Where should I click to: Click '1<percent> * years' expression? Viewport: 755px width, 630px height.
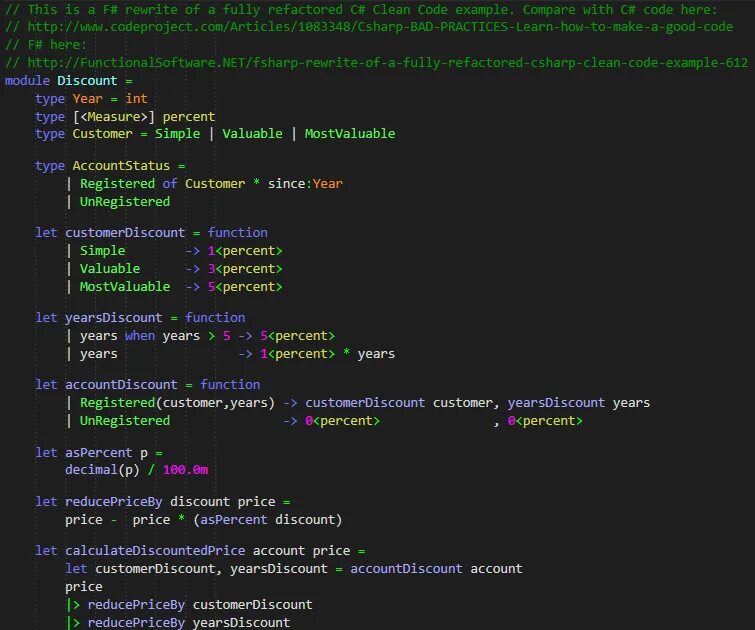pyautogui.click(x=327, y=354)
